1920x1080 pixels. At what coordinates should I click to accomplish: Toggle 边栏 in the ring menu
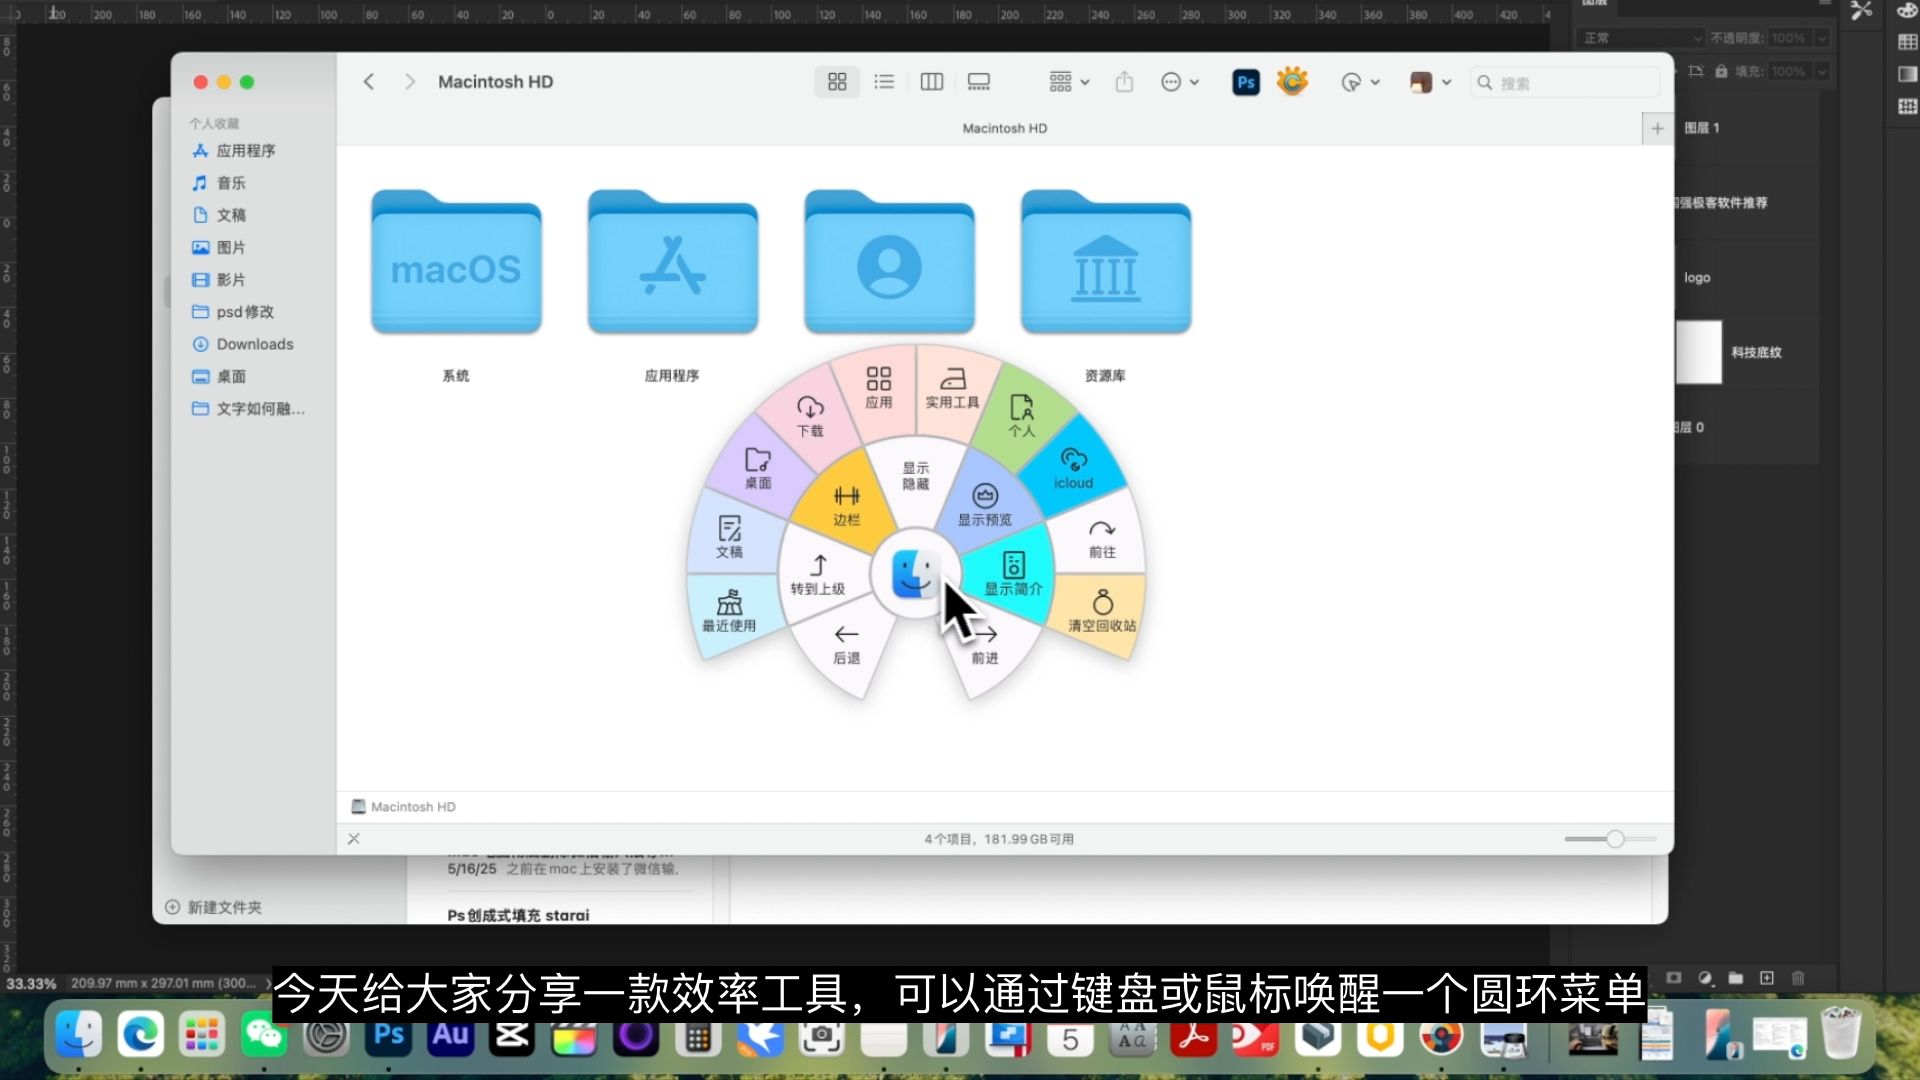coord(846,505)
